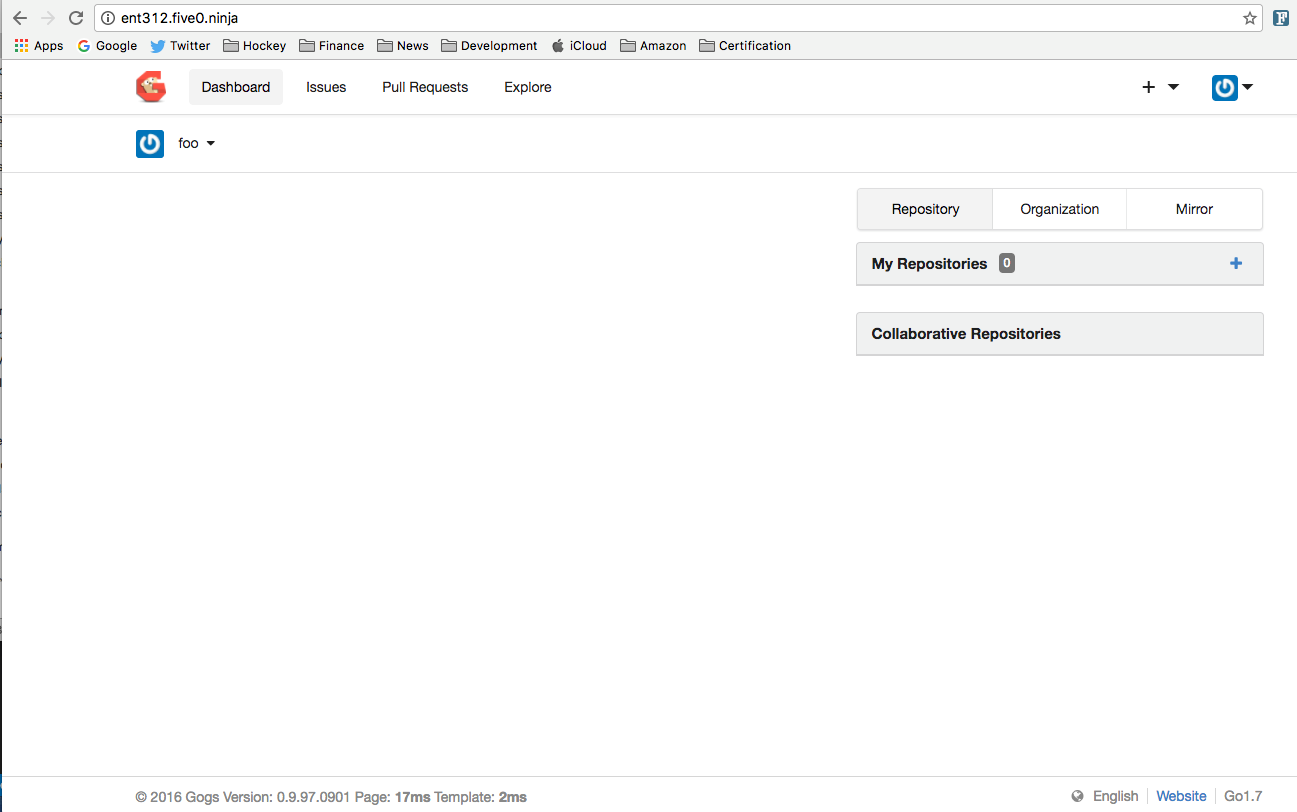Open Certification bookmarks folder
The image size is (1297, 812).
(x=745, y=46)
